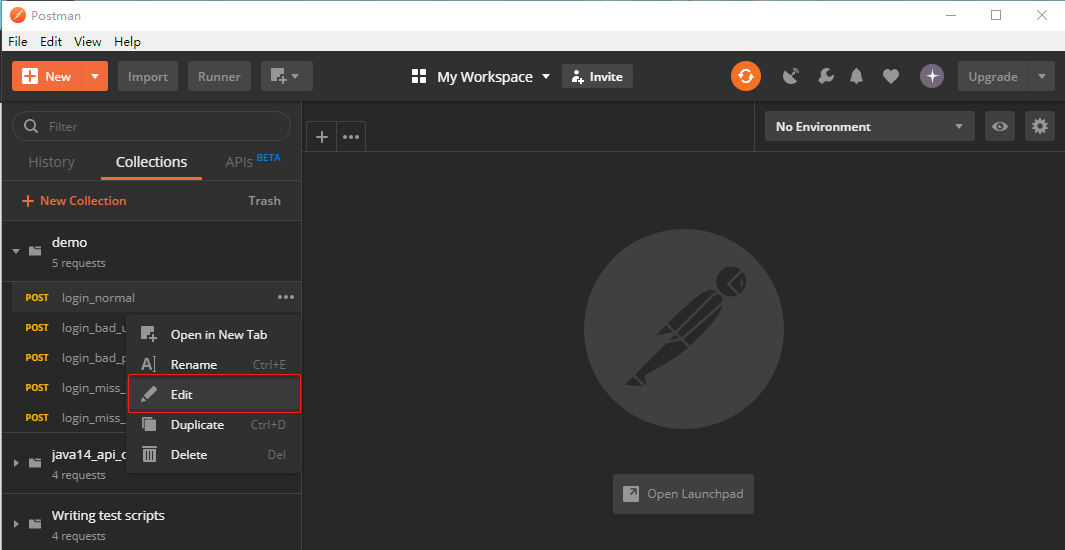Click the Postman logo in title bar
Screen dimensions: 1065x550
(x=18, y=15)
